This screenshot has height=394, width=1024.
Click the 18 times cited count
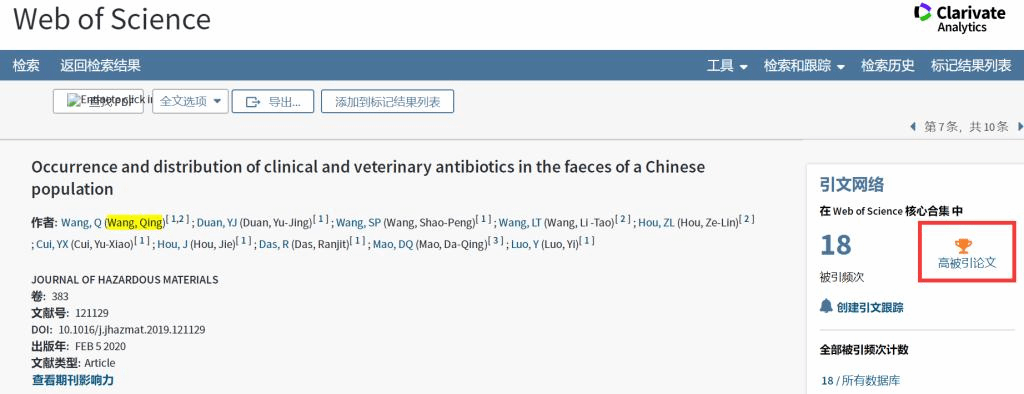(835, 245)
